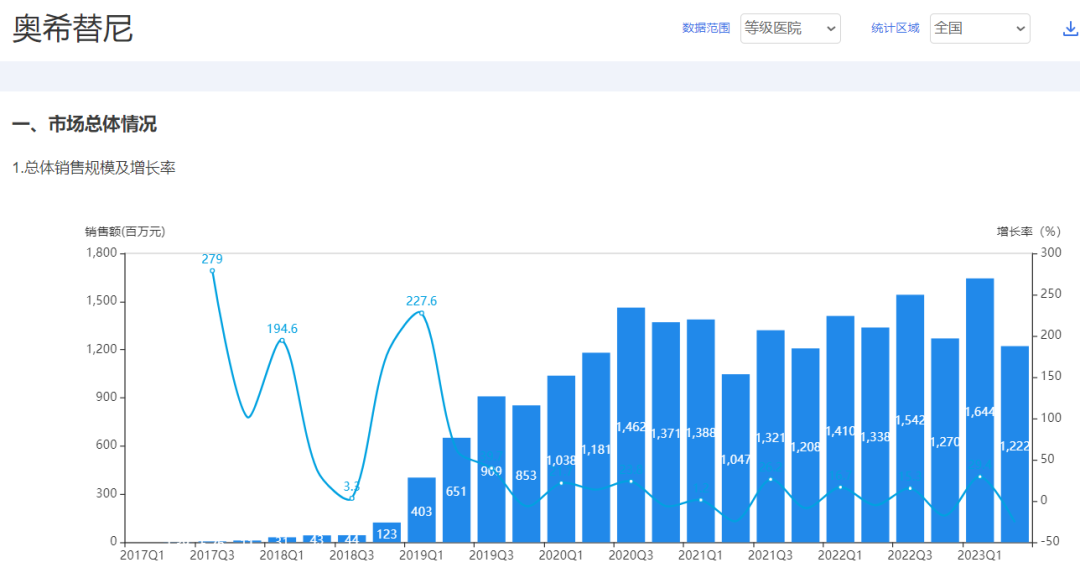Select the bar labeled 1,542
Viewport: 1080px width, 578px height.
tap(910, 419)
